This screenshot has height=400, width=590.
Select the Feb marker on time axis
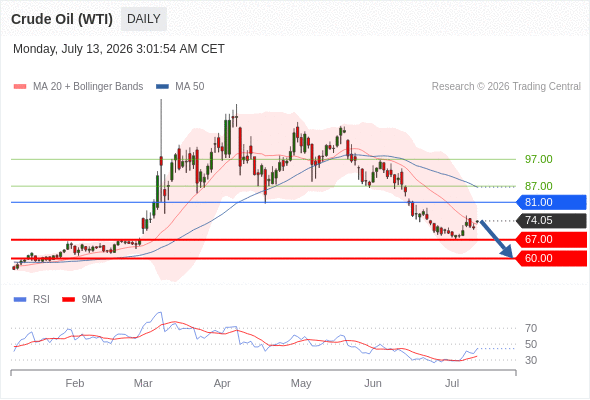coord(75,383)
